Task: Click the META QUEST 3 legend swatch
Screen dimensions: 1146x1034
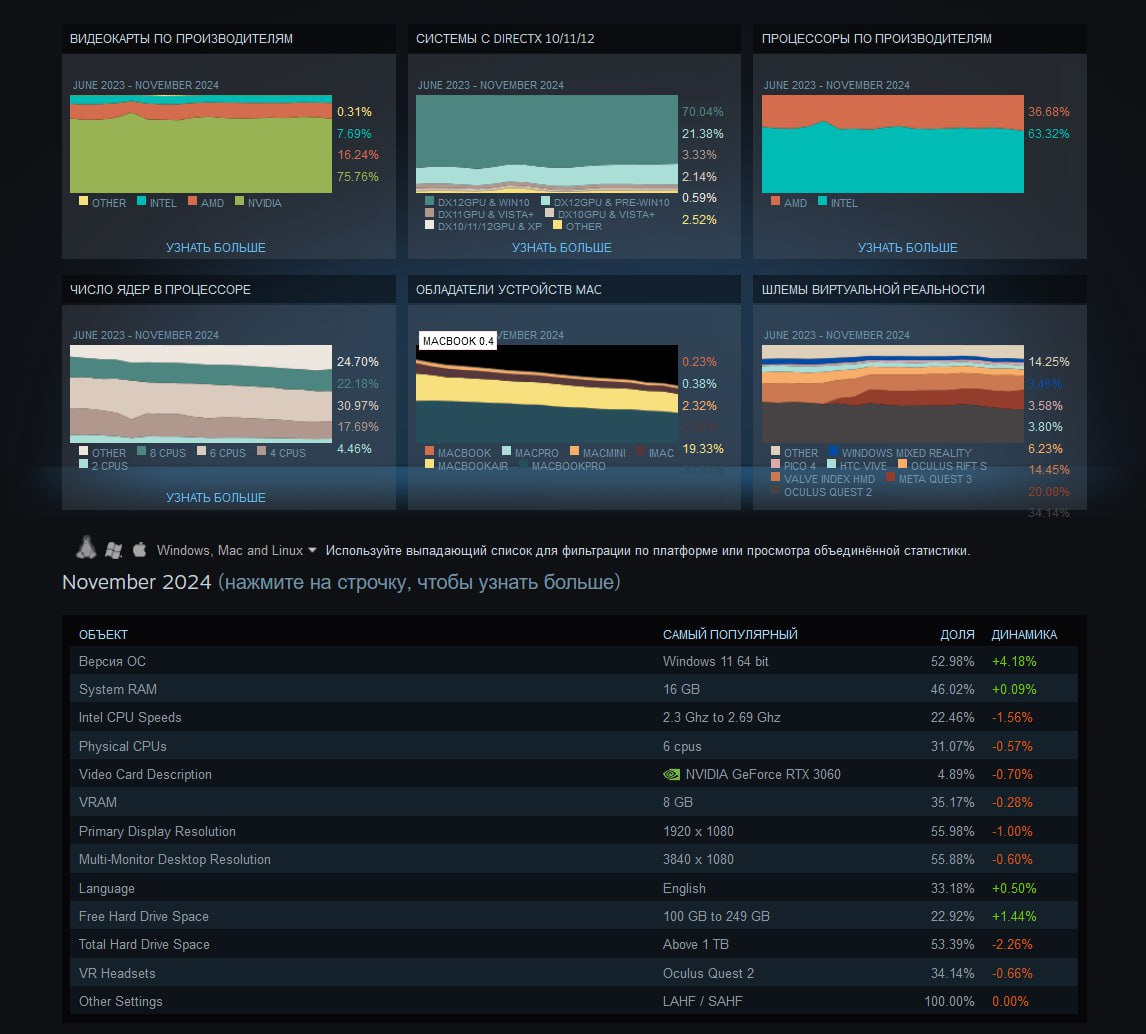Action: click(890, 477)
